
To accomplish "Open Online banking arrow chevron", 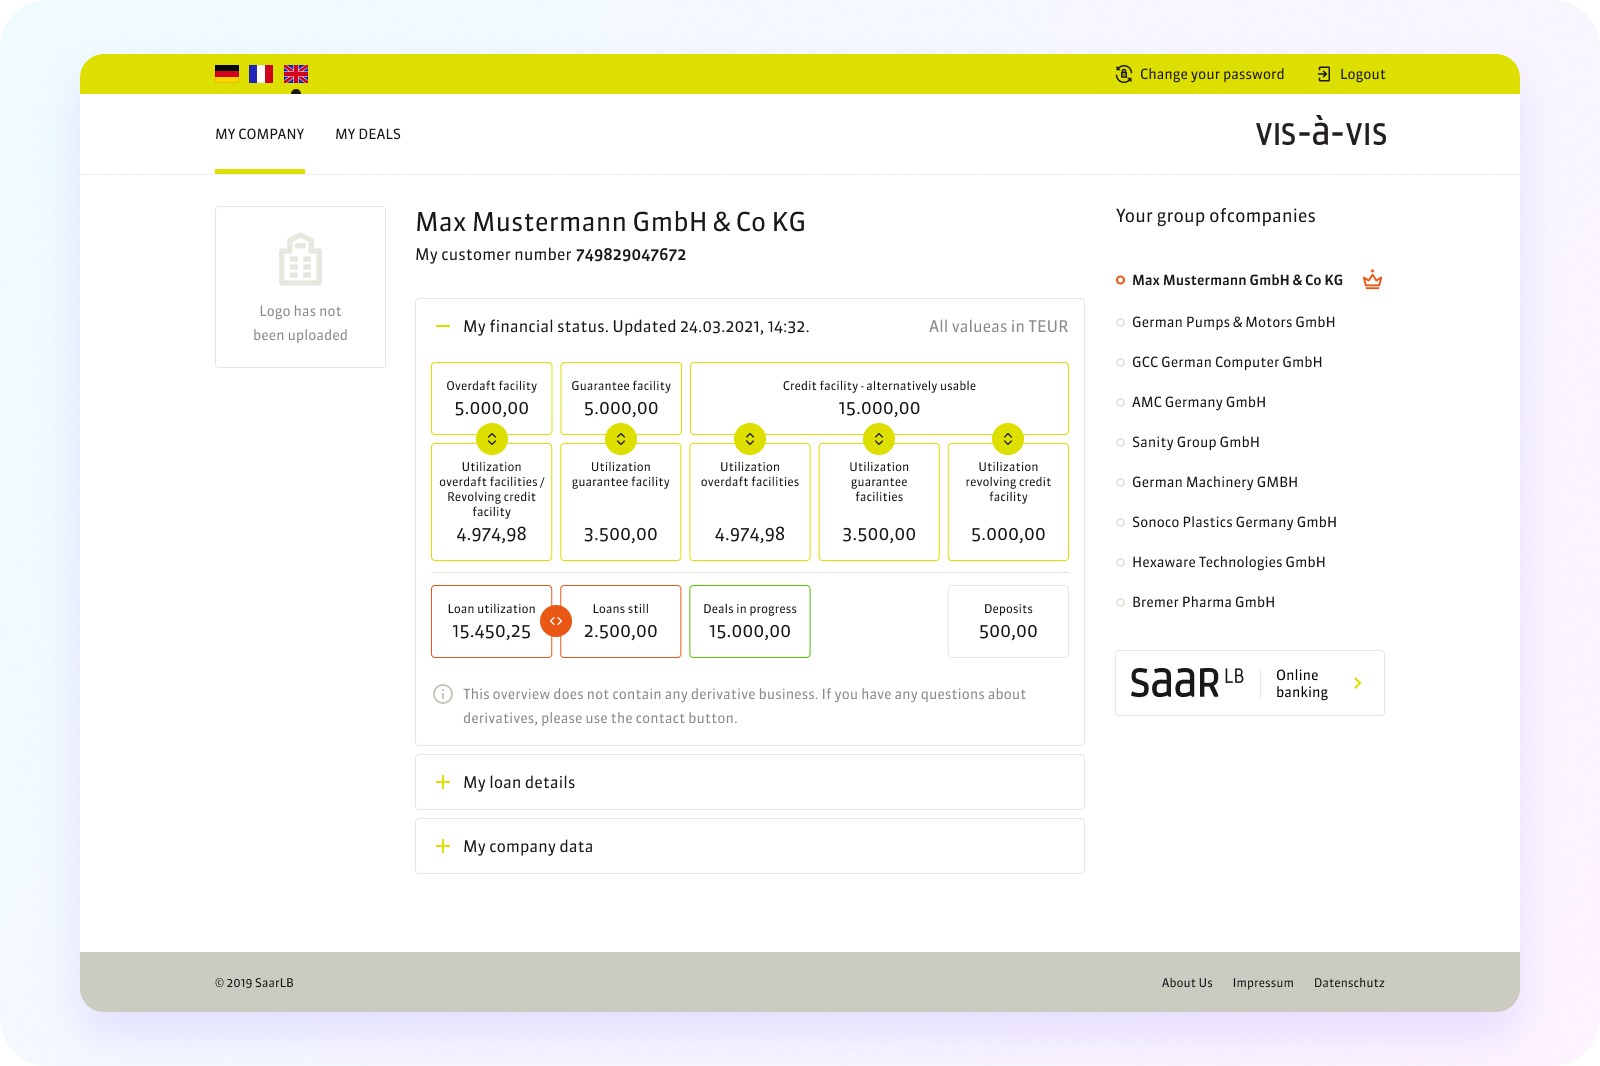I will pyautogui.click(x=1357, y=683).
